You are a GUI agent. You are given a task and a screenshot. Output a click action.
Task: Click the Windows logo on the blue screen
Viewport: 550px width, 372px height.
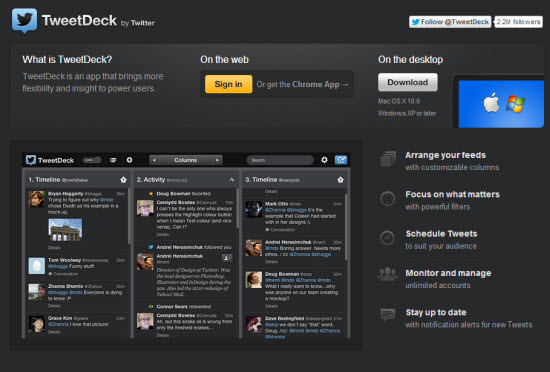[515, 104]
